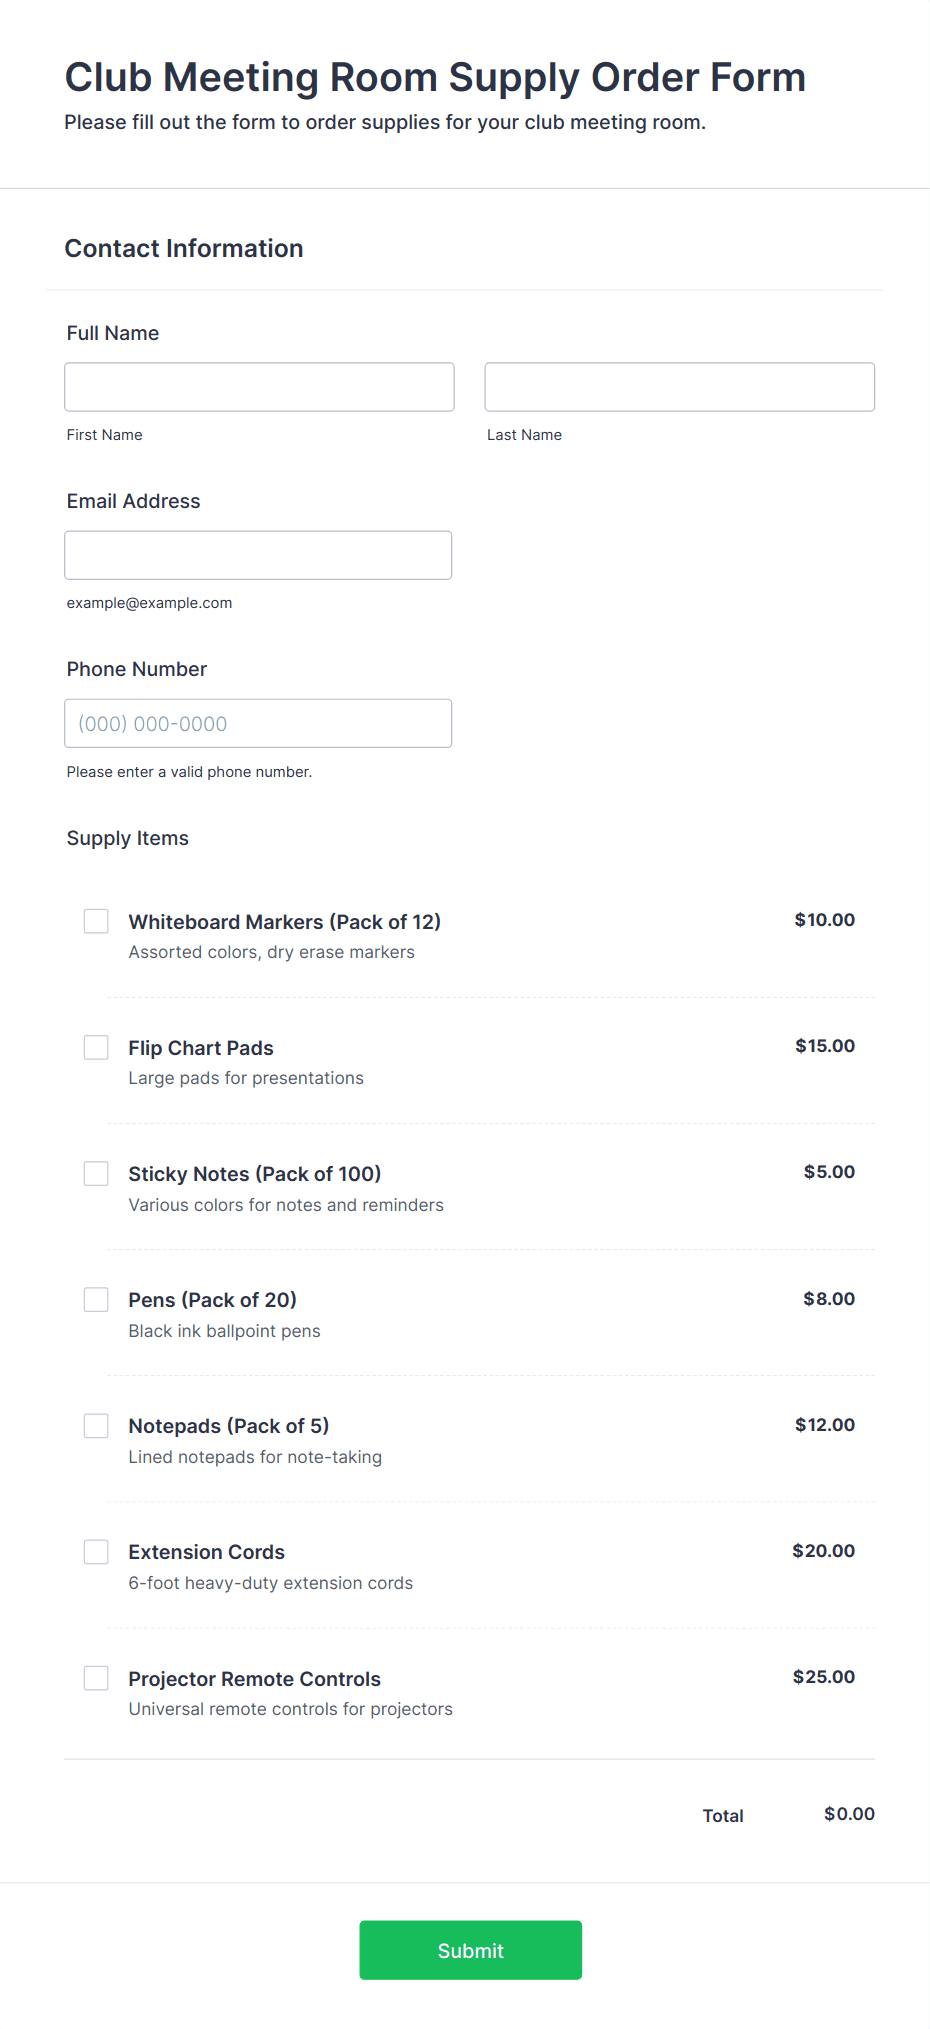Screen dimensions: 930x2029
Task: Click the Whiteboard Markers (Pack of 12) label
Action: (284, 922)
